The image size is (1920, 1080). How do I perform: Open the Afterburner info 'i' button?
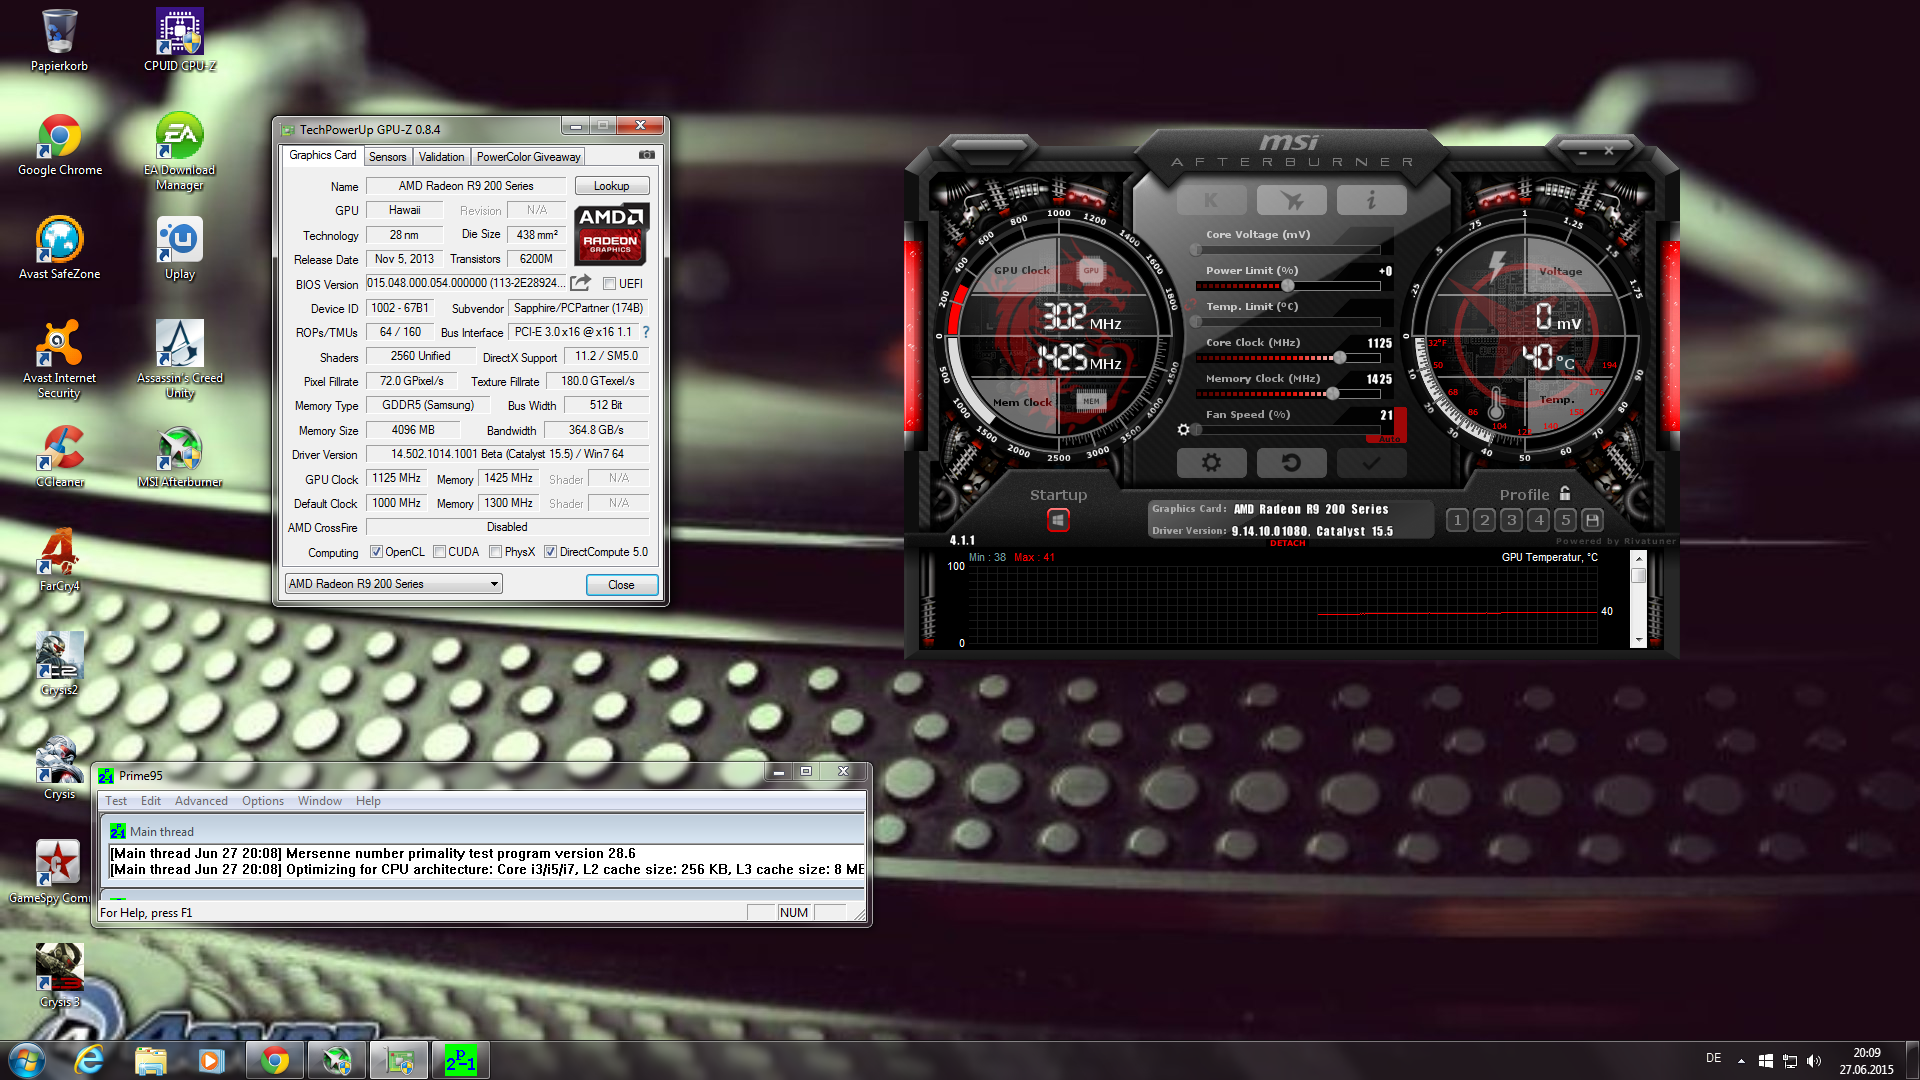tap(1371, 200)
